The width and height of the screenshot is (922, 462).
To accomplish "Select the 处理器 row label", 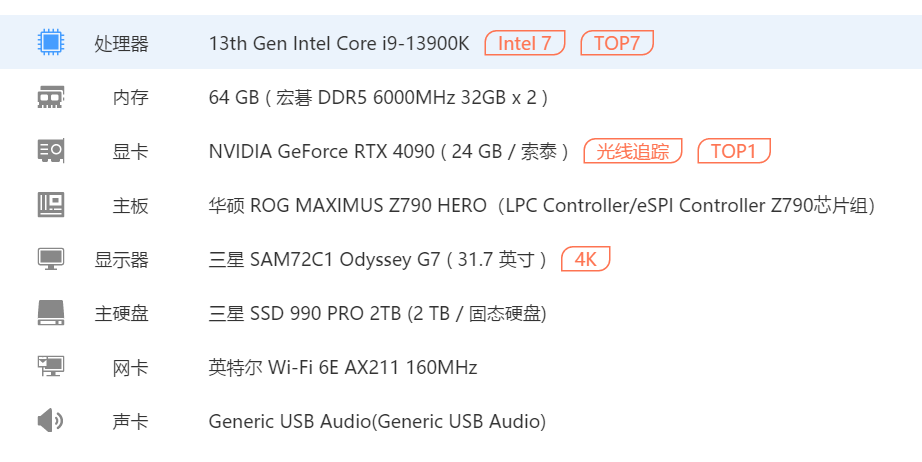I will [x=122, y=43].
